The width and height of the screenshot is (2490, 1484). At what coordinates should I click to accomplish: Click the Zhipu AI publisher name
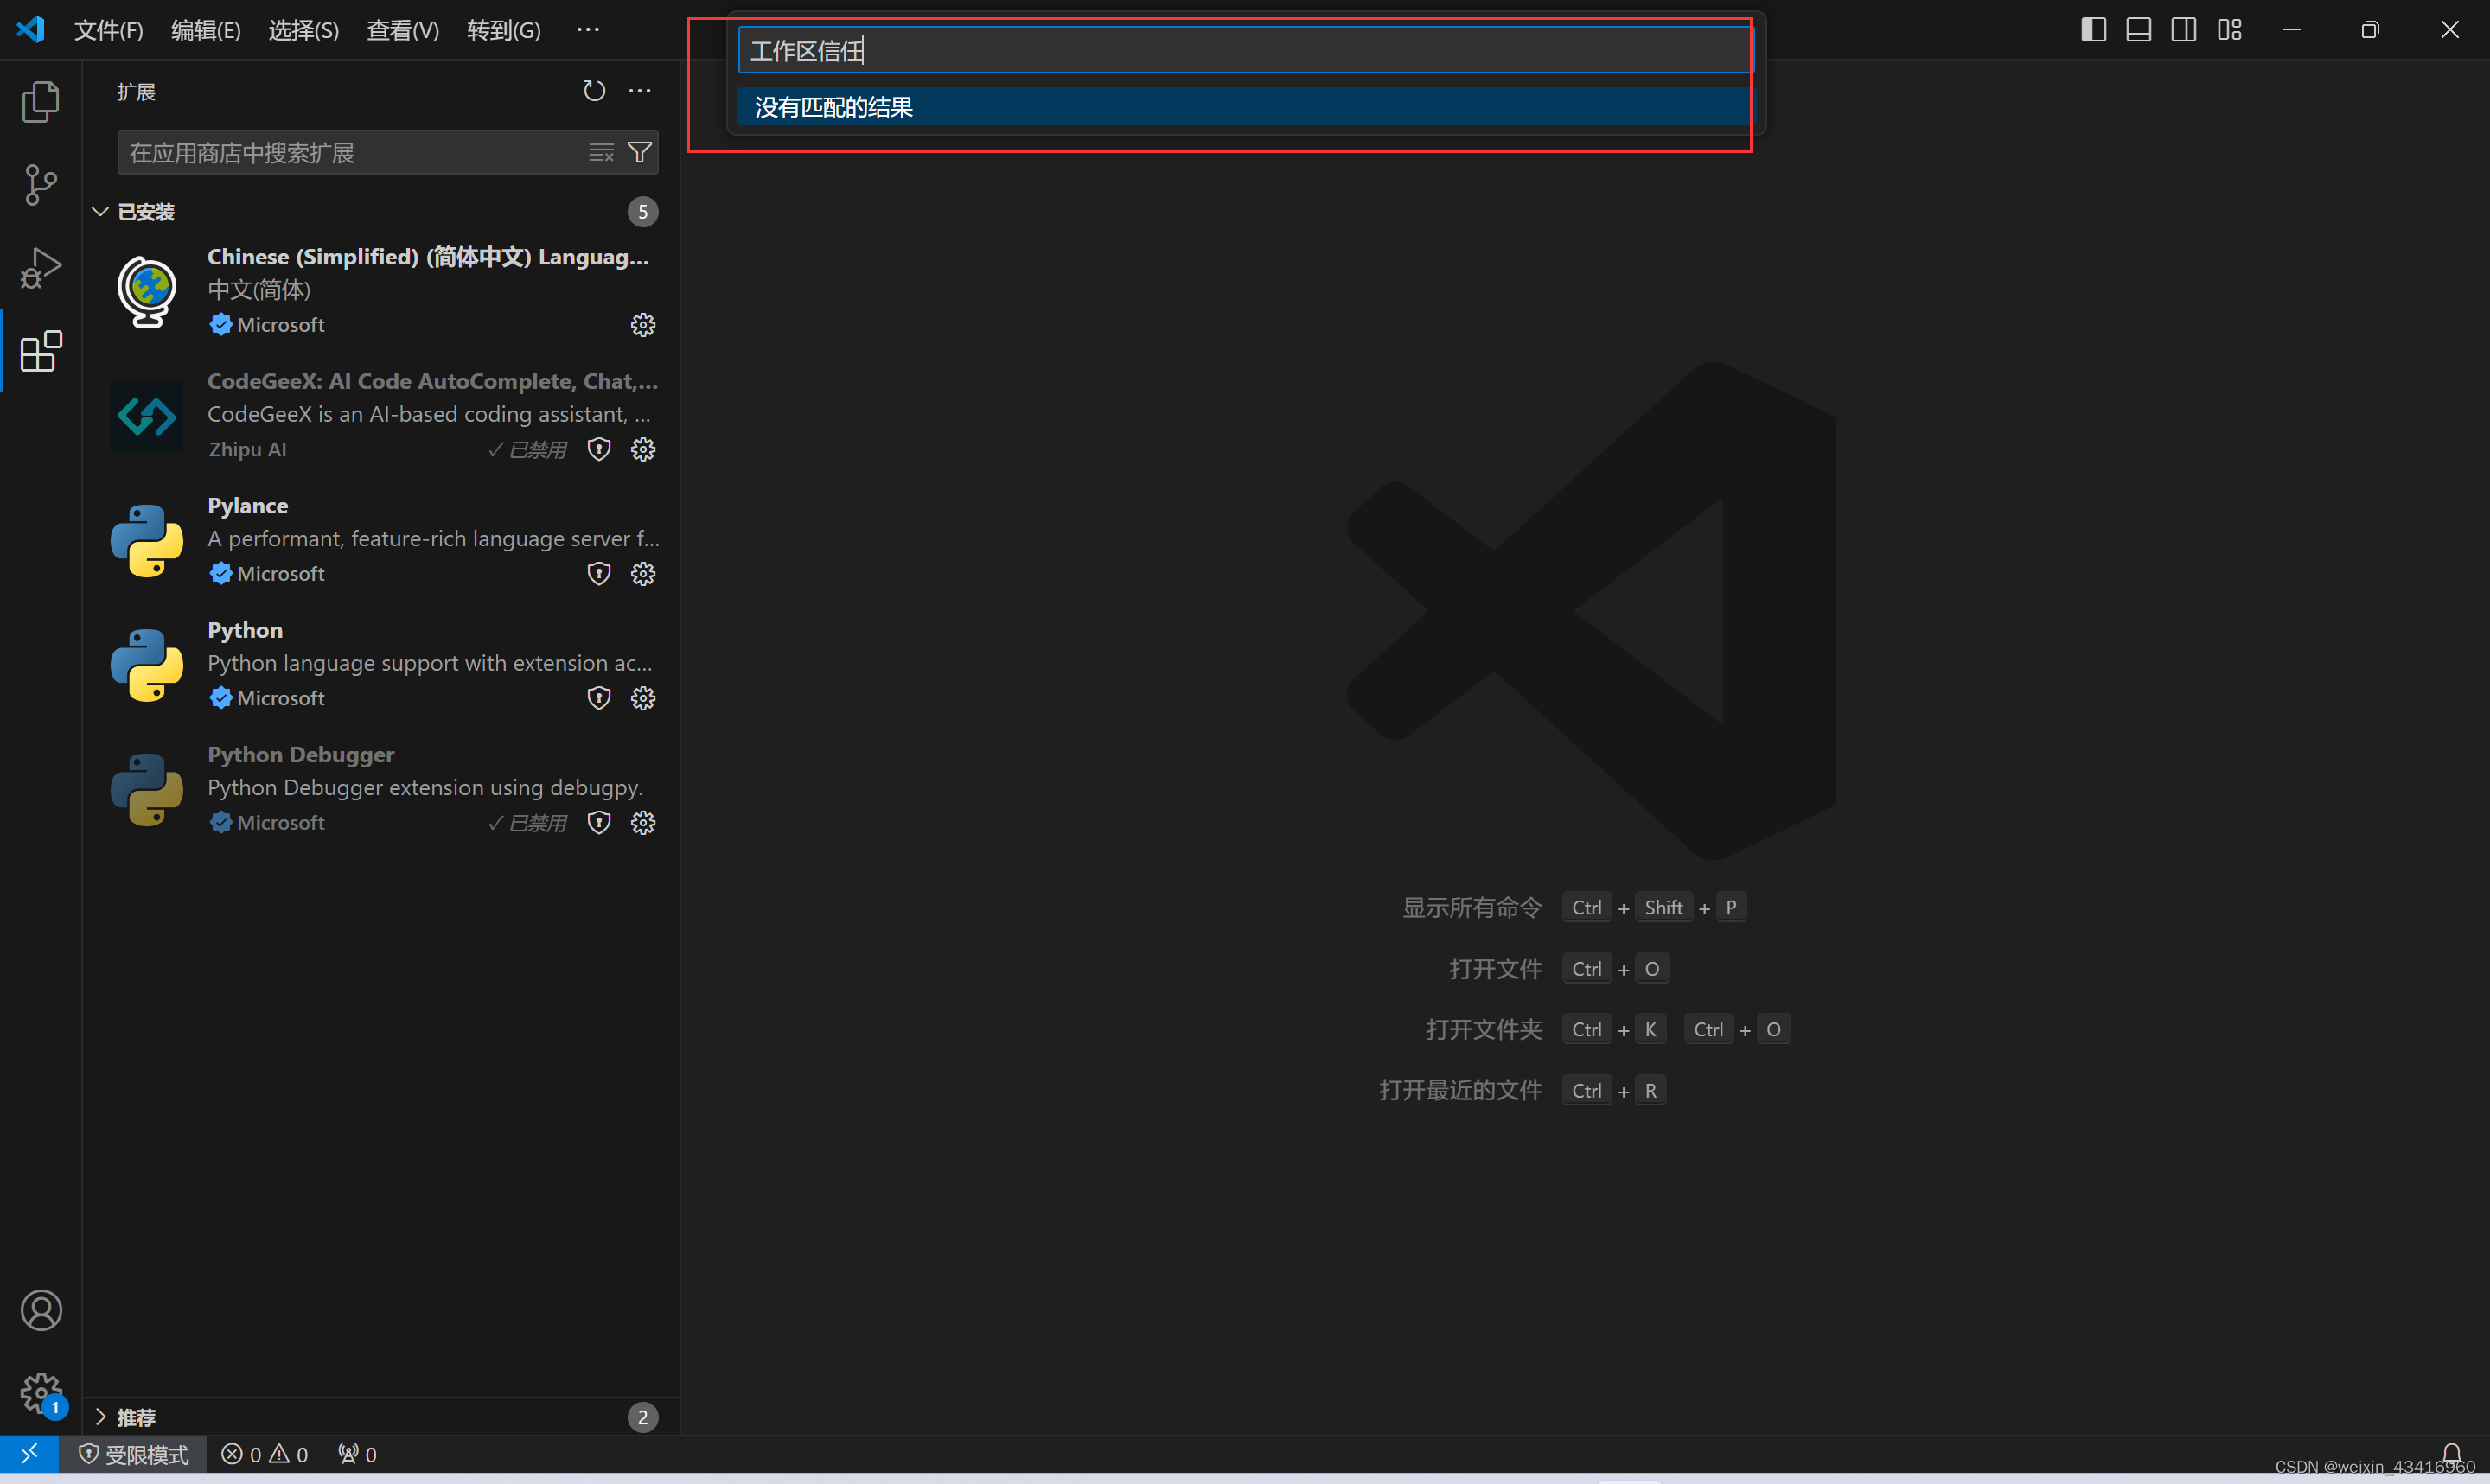(x=247, y=449)
